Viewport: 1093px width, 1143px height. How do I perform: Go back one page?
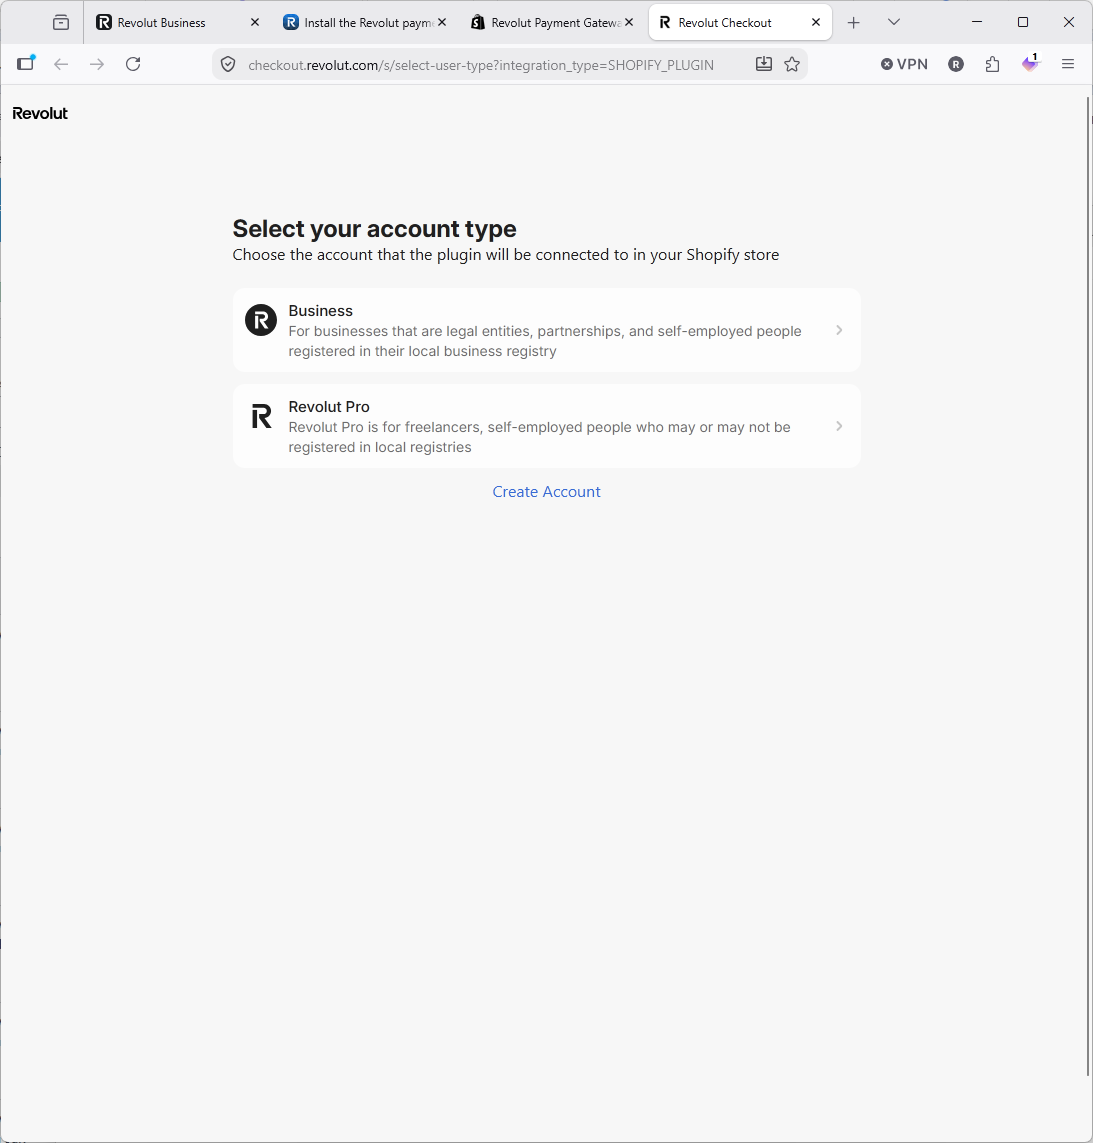pyautogui.click(x=61, y=64)
